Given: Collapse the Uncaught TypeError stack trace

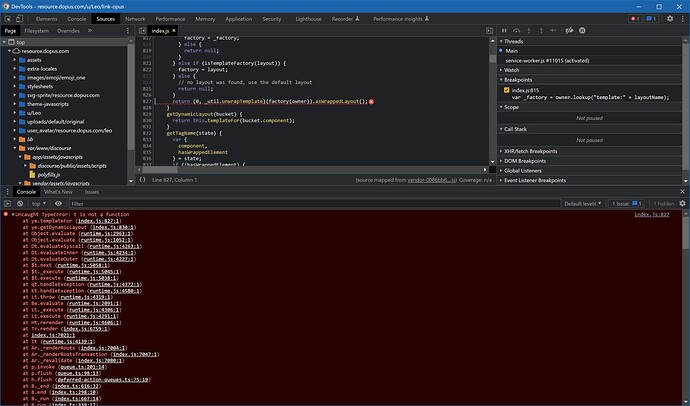Looking at the screenshot, I should [x=13, y=215].
